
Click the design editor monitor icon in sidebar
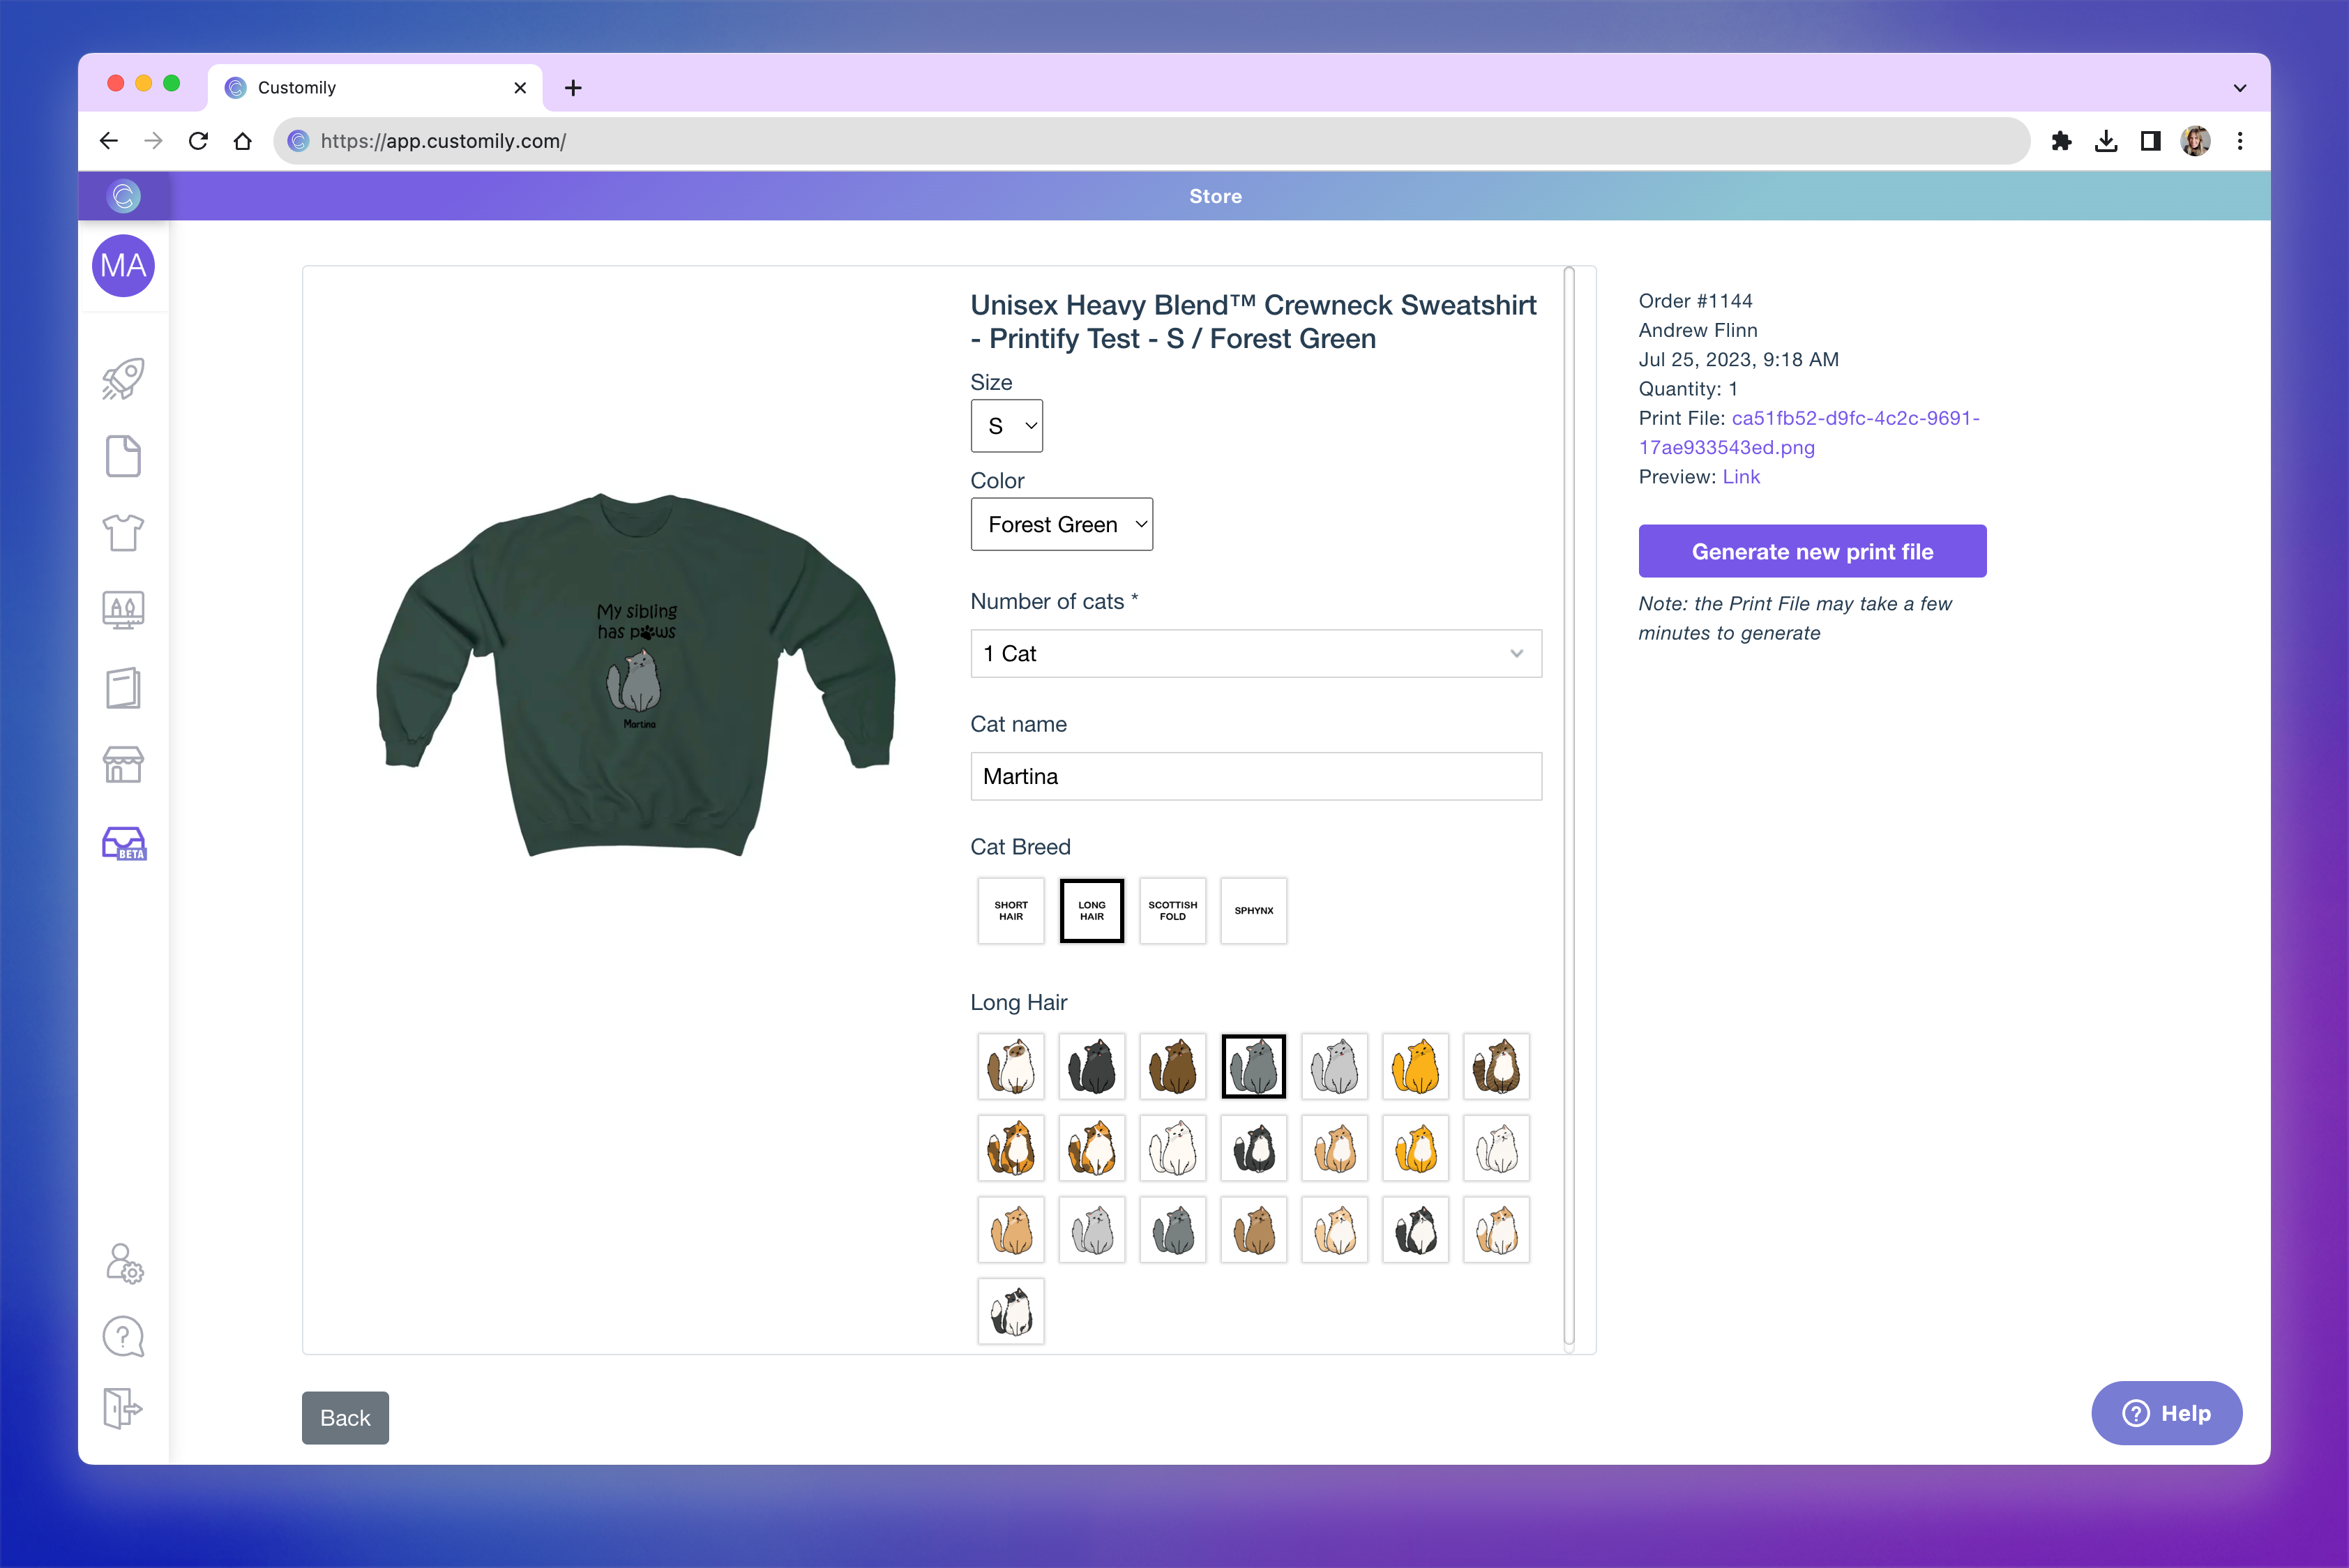coord(122,610)
